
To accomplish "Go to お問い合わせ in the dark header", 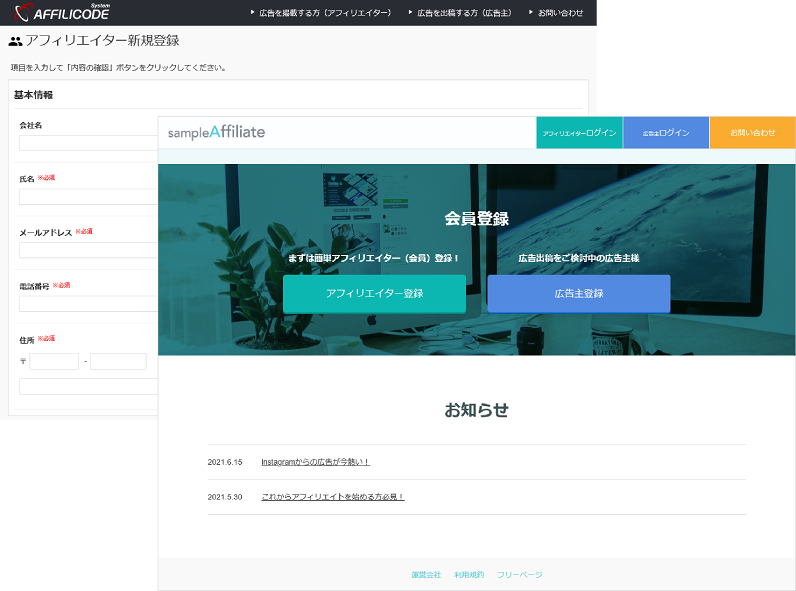I will pyautogui.click(x=560, y=13).
